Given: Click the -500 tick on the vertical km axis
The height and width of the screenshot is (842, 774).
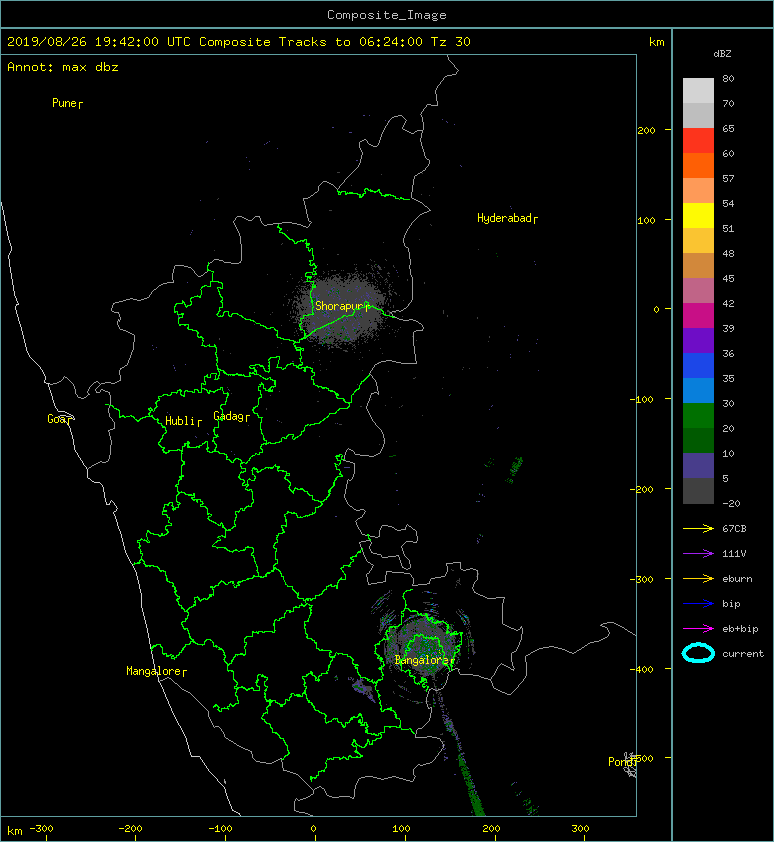Looking at the screenshot, I should [x=642, y=758].
